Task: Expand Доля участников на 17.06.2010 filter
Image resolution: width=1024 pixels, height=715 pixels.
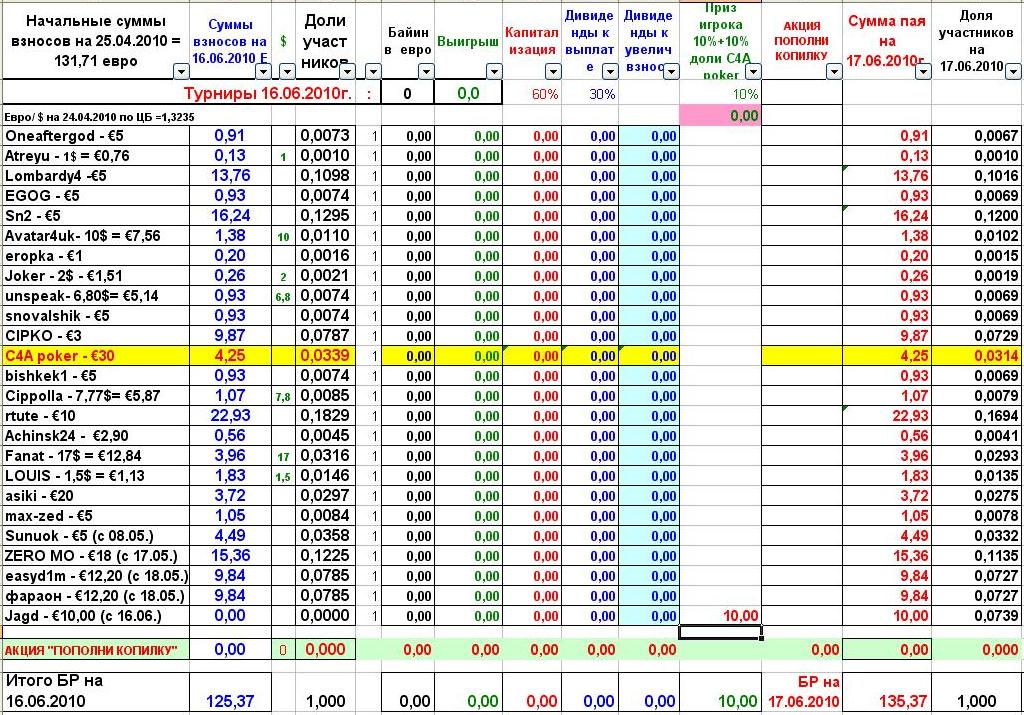Action: pos(1013,71)
